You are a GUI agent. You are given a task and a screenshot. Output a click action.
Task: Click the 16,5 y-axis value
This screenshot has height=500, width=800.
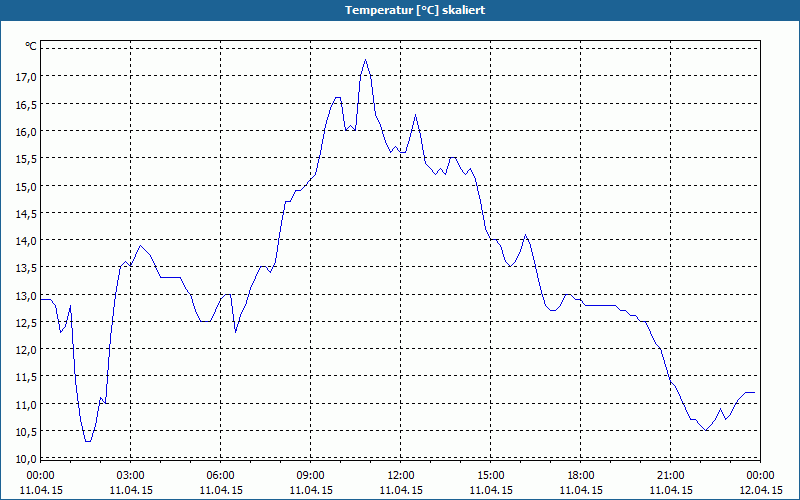27,105
